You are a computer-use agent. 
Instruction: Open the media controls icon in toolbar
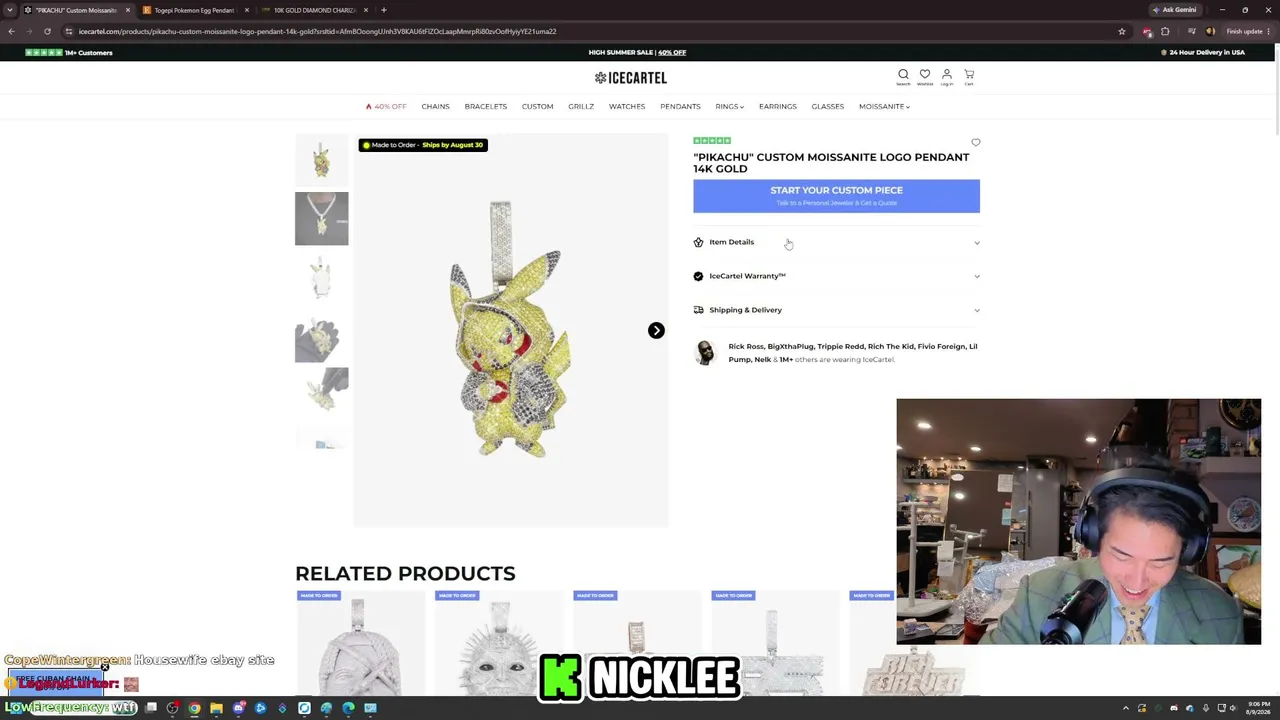point(1191,31)
